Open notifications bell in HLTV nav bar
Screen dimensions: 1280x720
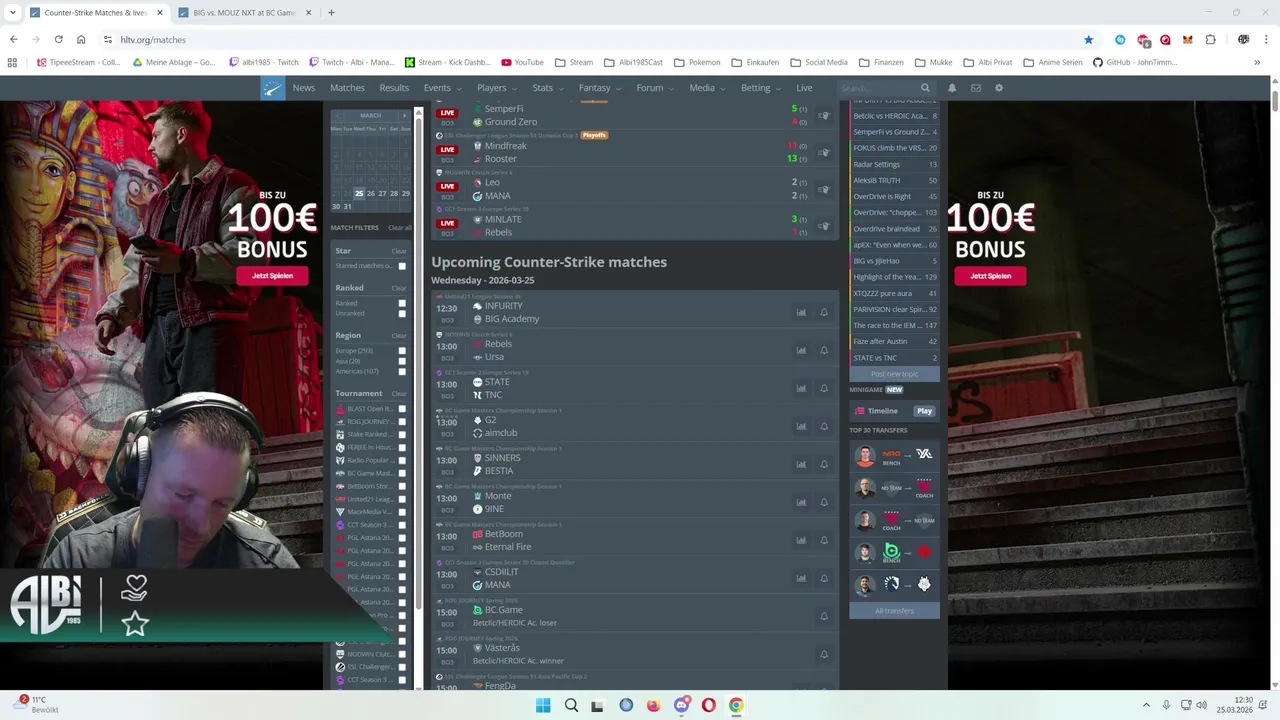952,88
